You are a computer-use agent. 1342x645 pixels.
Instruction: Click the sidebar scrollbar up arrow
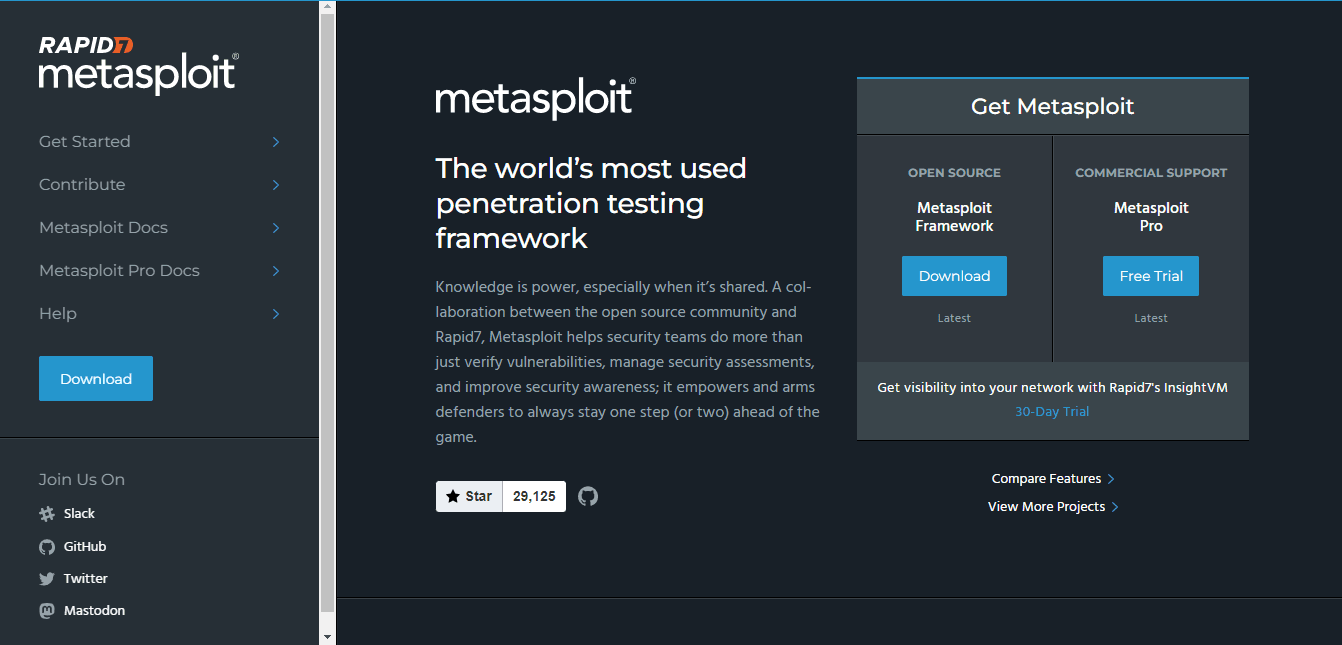(x=328, y=7)
